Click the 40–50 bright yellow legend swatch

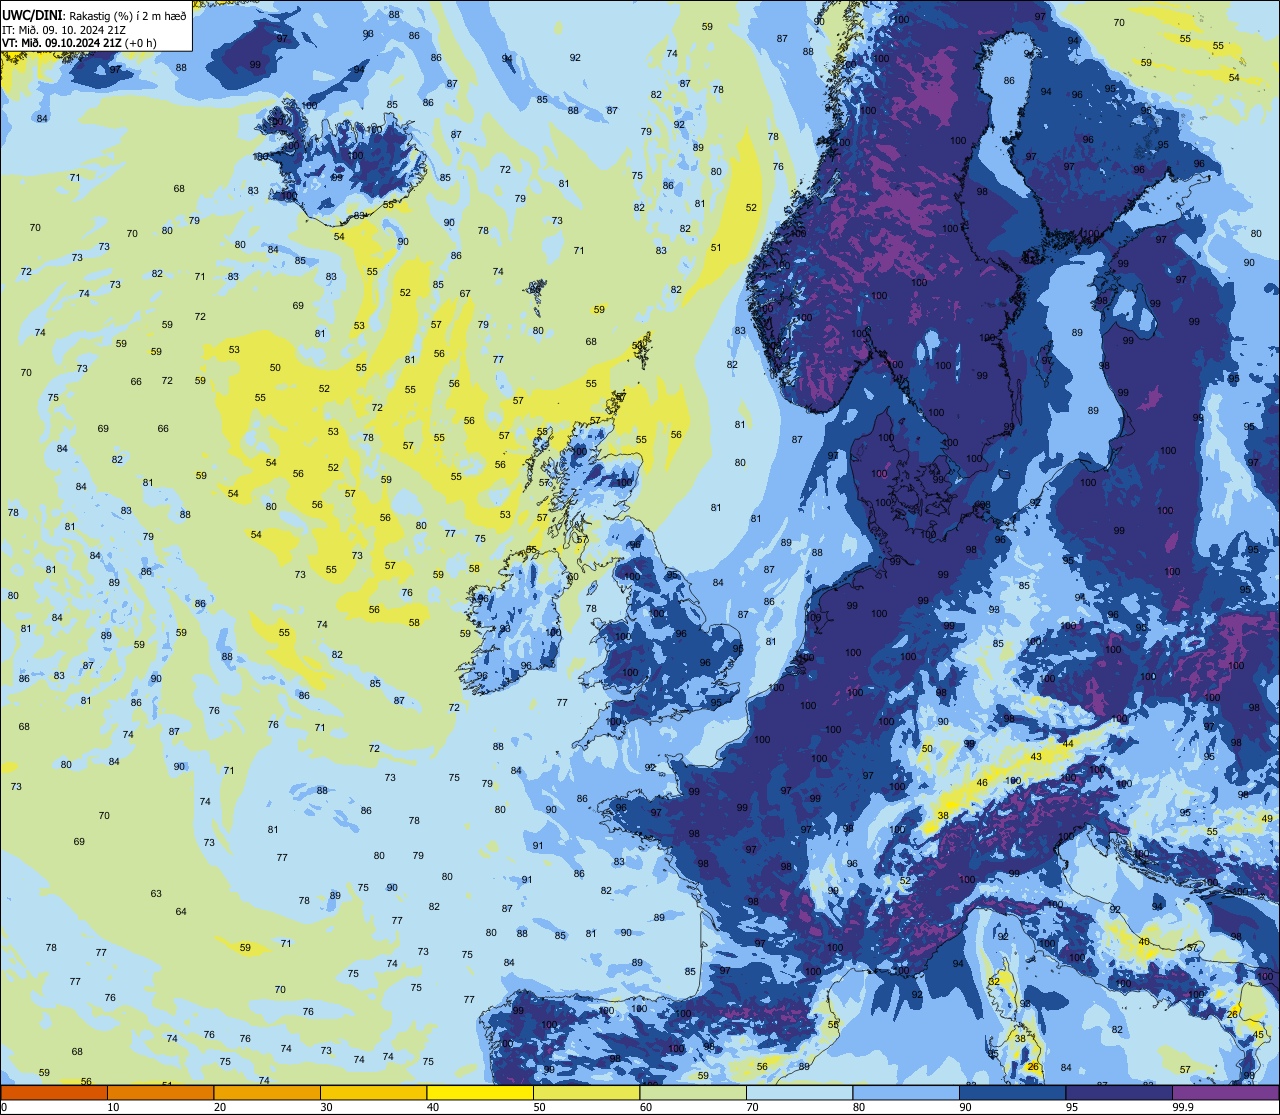[480, 1092]
